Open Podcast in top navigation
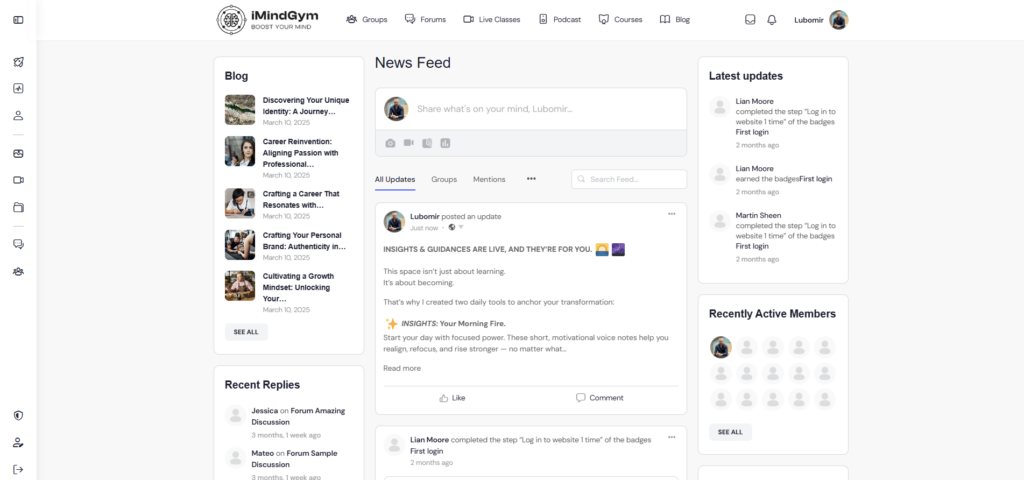The height and width of the screenshot is (480, 1024). click(x=559, y=20)
